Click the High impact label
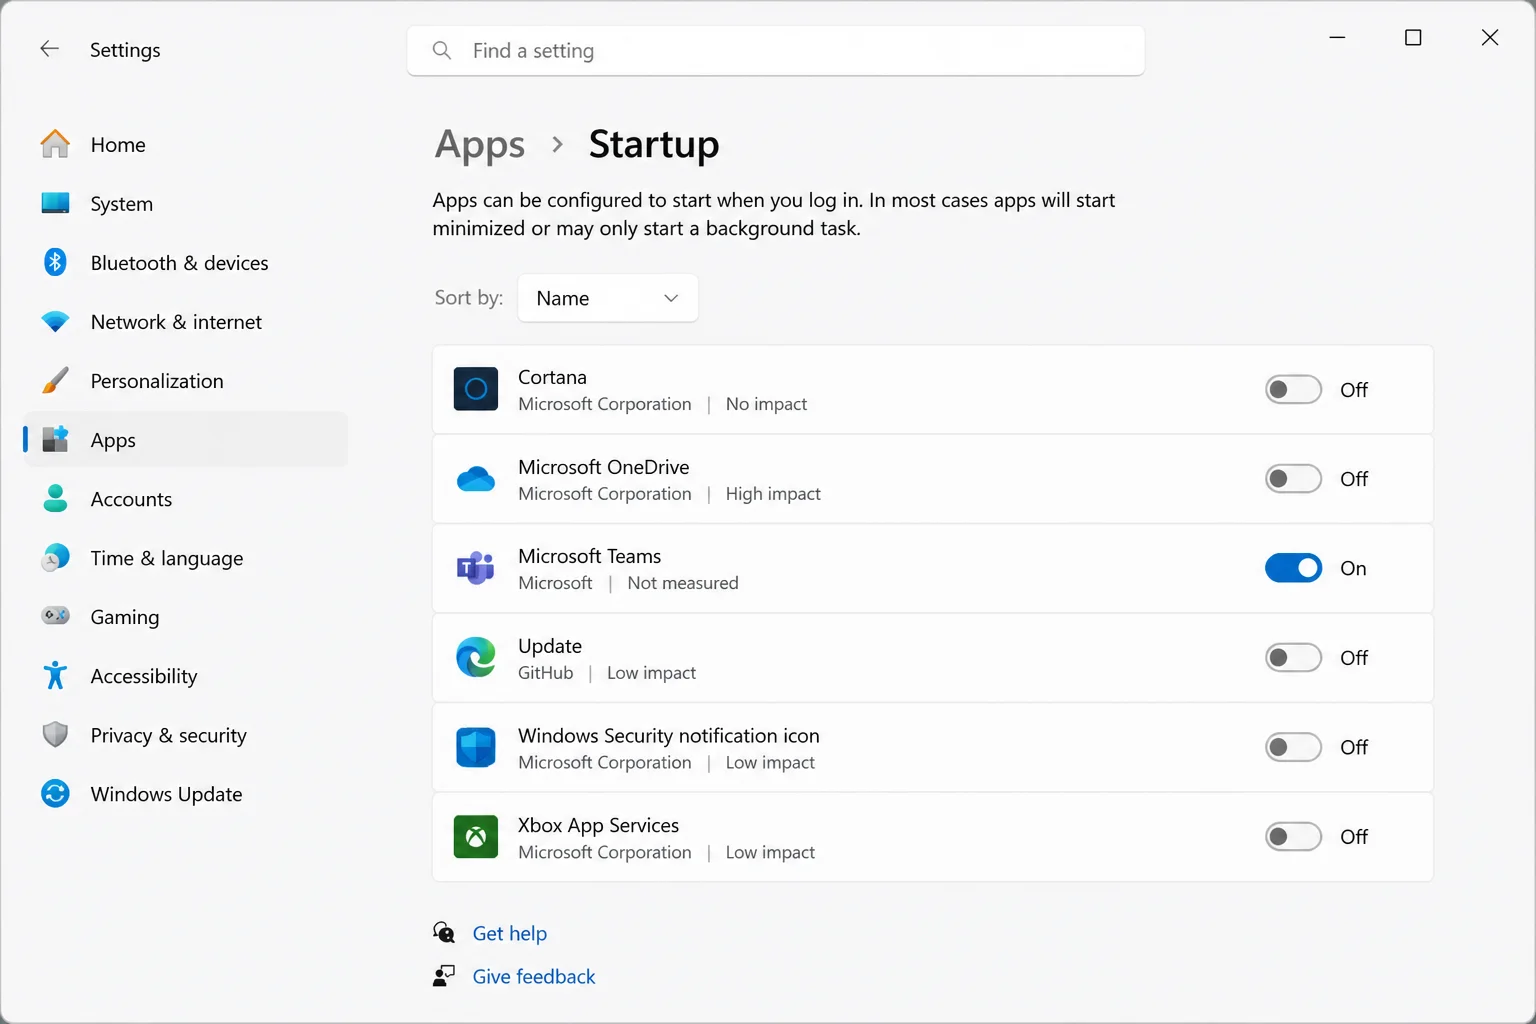The width and height of the screenshot is (1536, 1024). [773, 494]
